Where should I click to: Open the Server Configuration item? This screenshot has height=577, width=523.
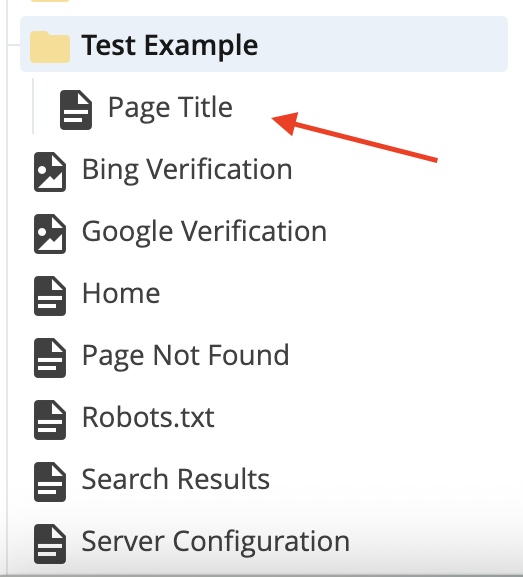[x=216, y=542]
